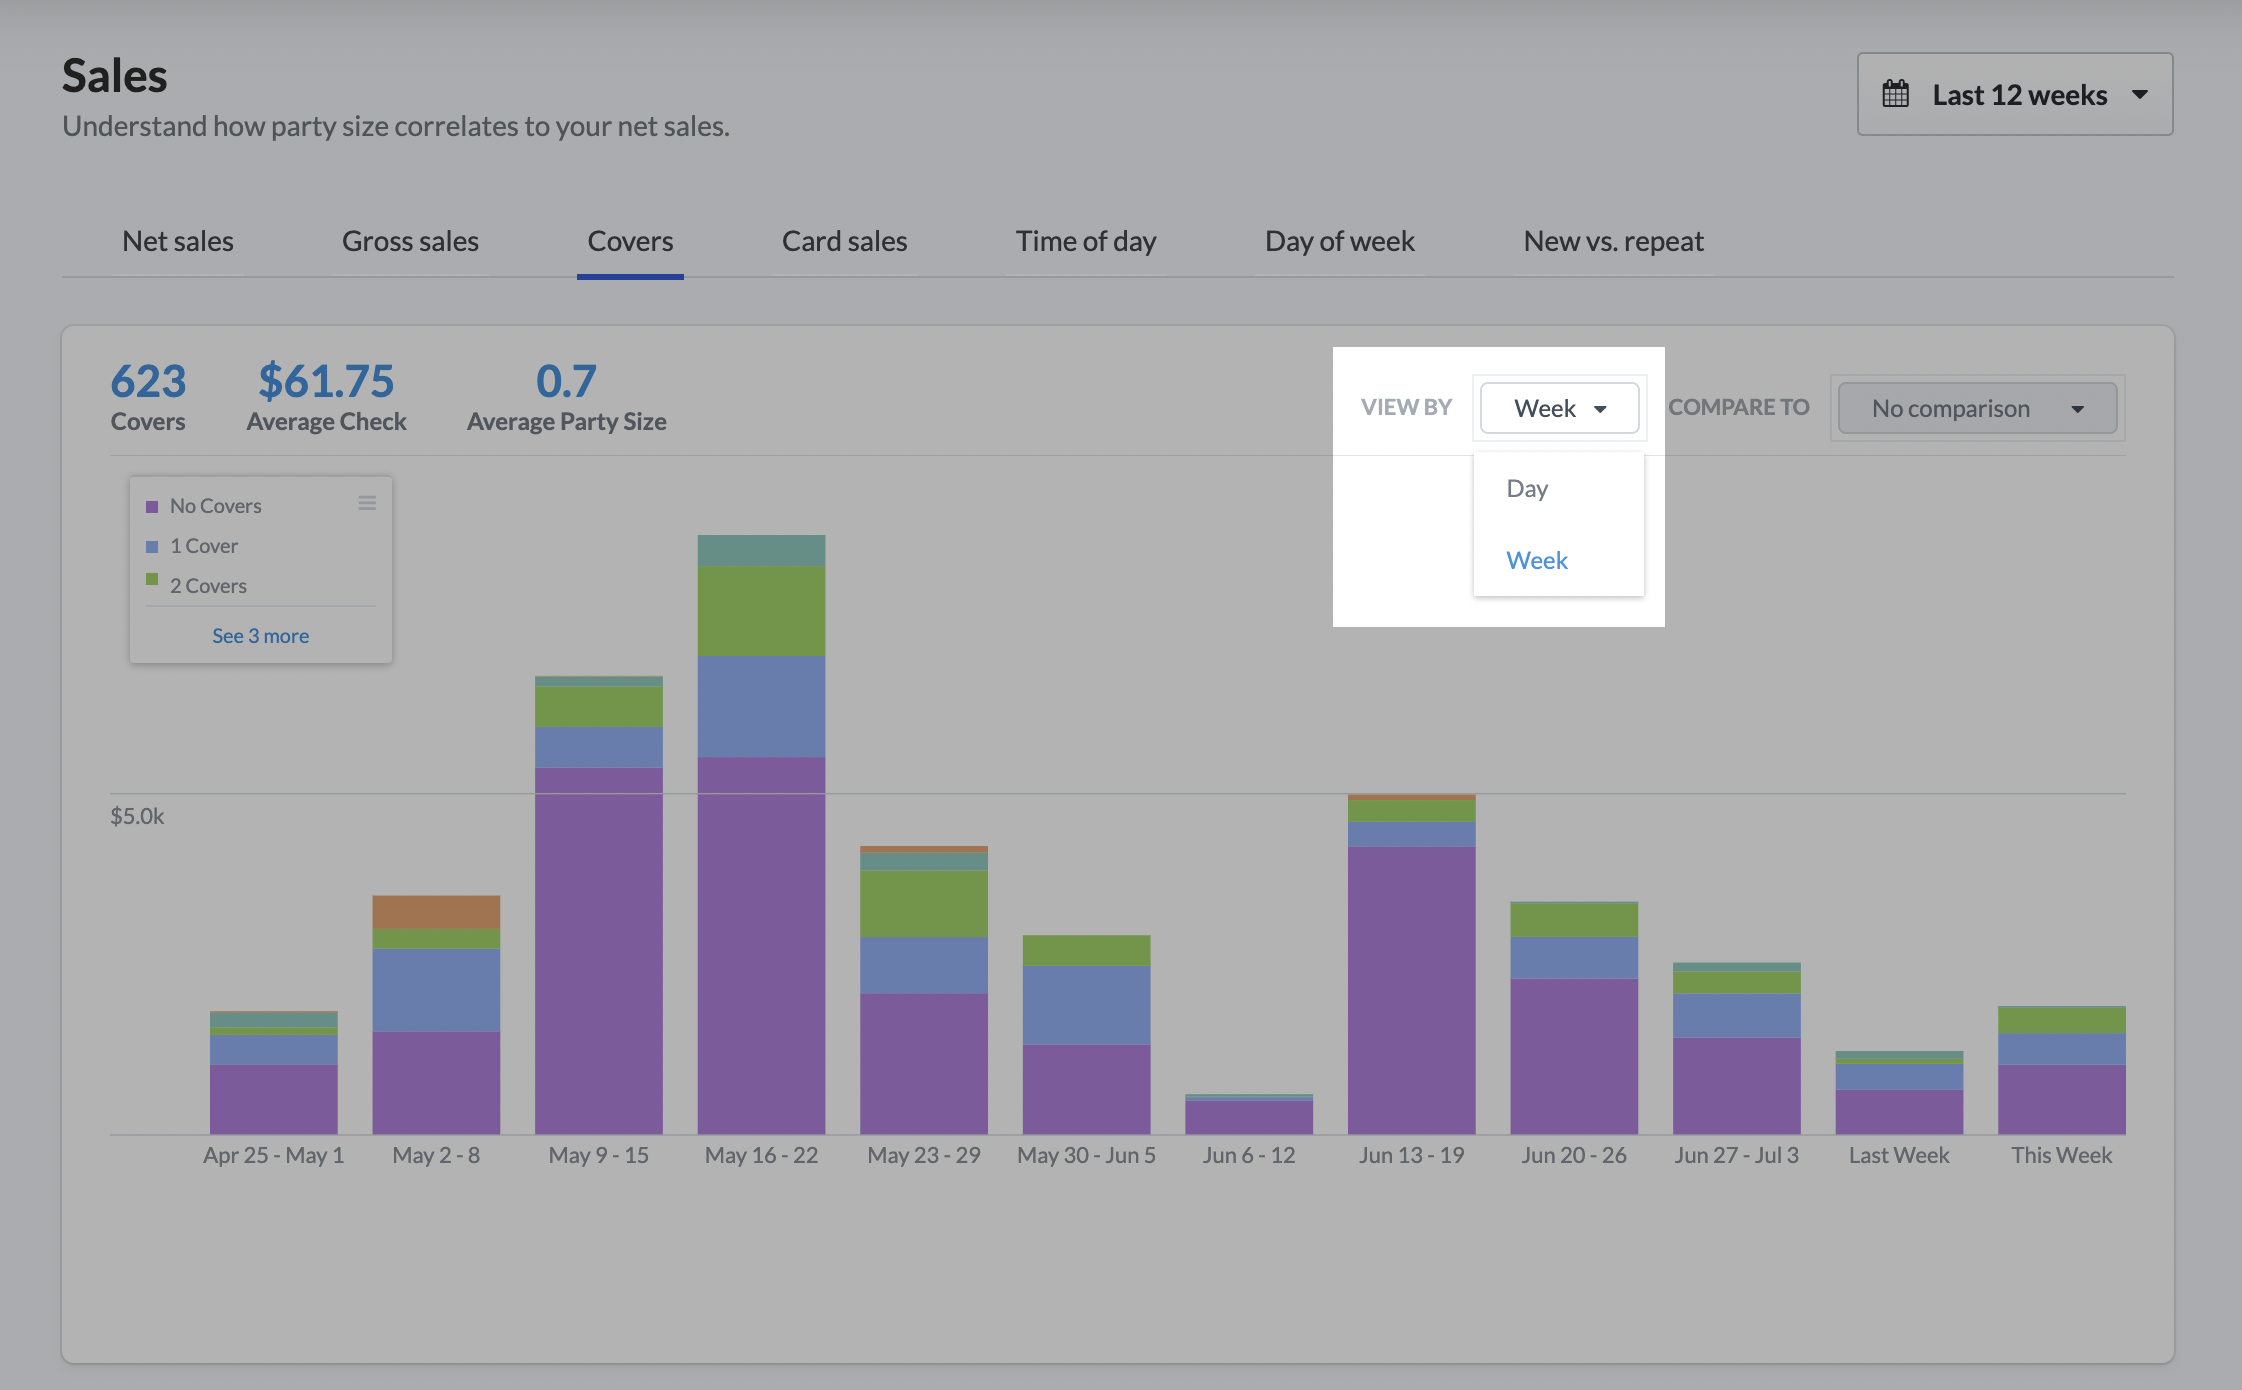Image resolution: width=2242 pixels, height=1390 pixels.
Task: Open the Time of day tab
Action: [x=1085, y=241]
